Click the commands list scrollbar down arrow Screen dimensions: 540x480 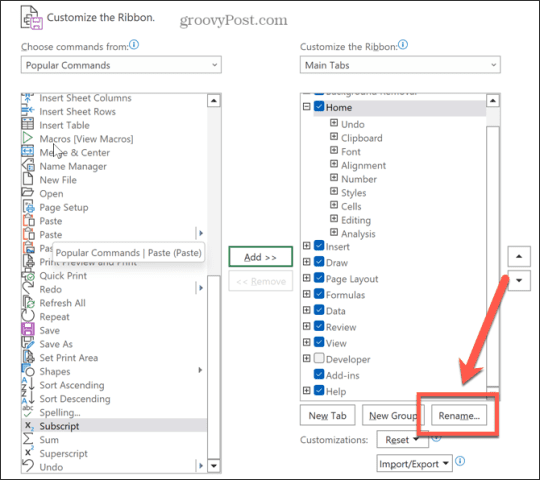[214, 466]
